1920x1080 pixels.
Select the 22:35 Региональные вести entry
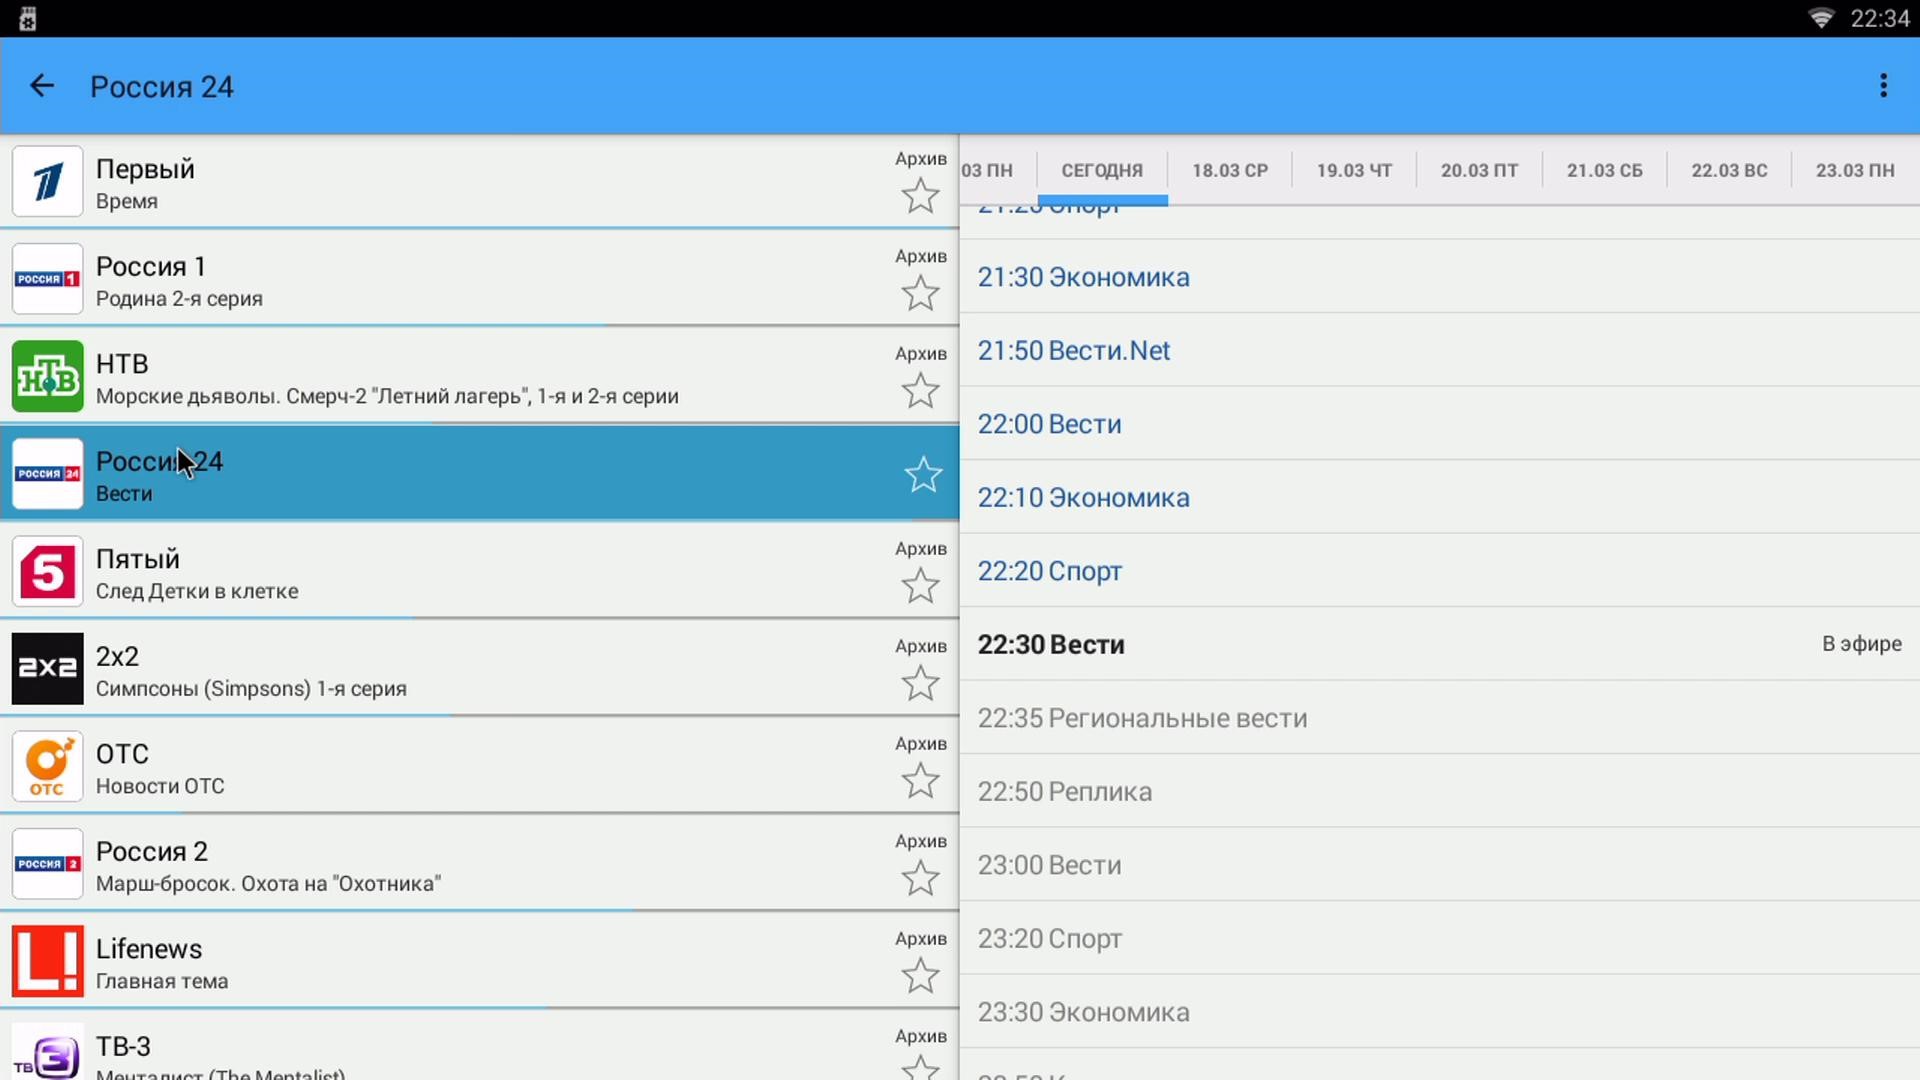(1439, 718)
